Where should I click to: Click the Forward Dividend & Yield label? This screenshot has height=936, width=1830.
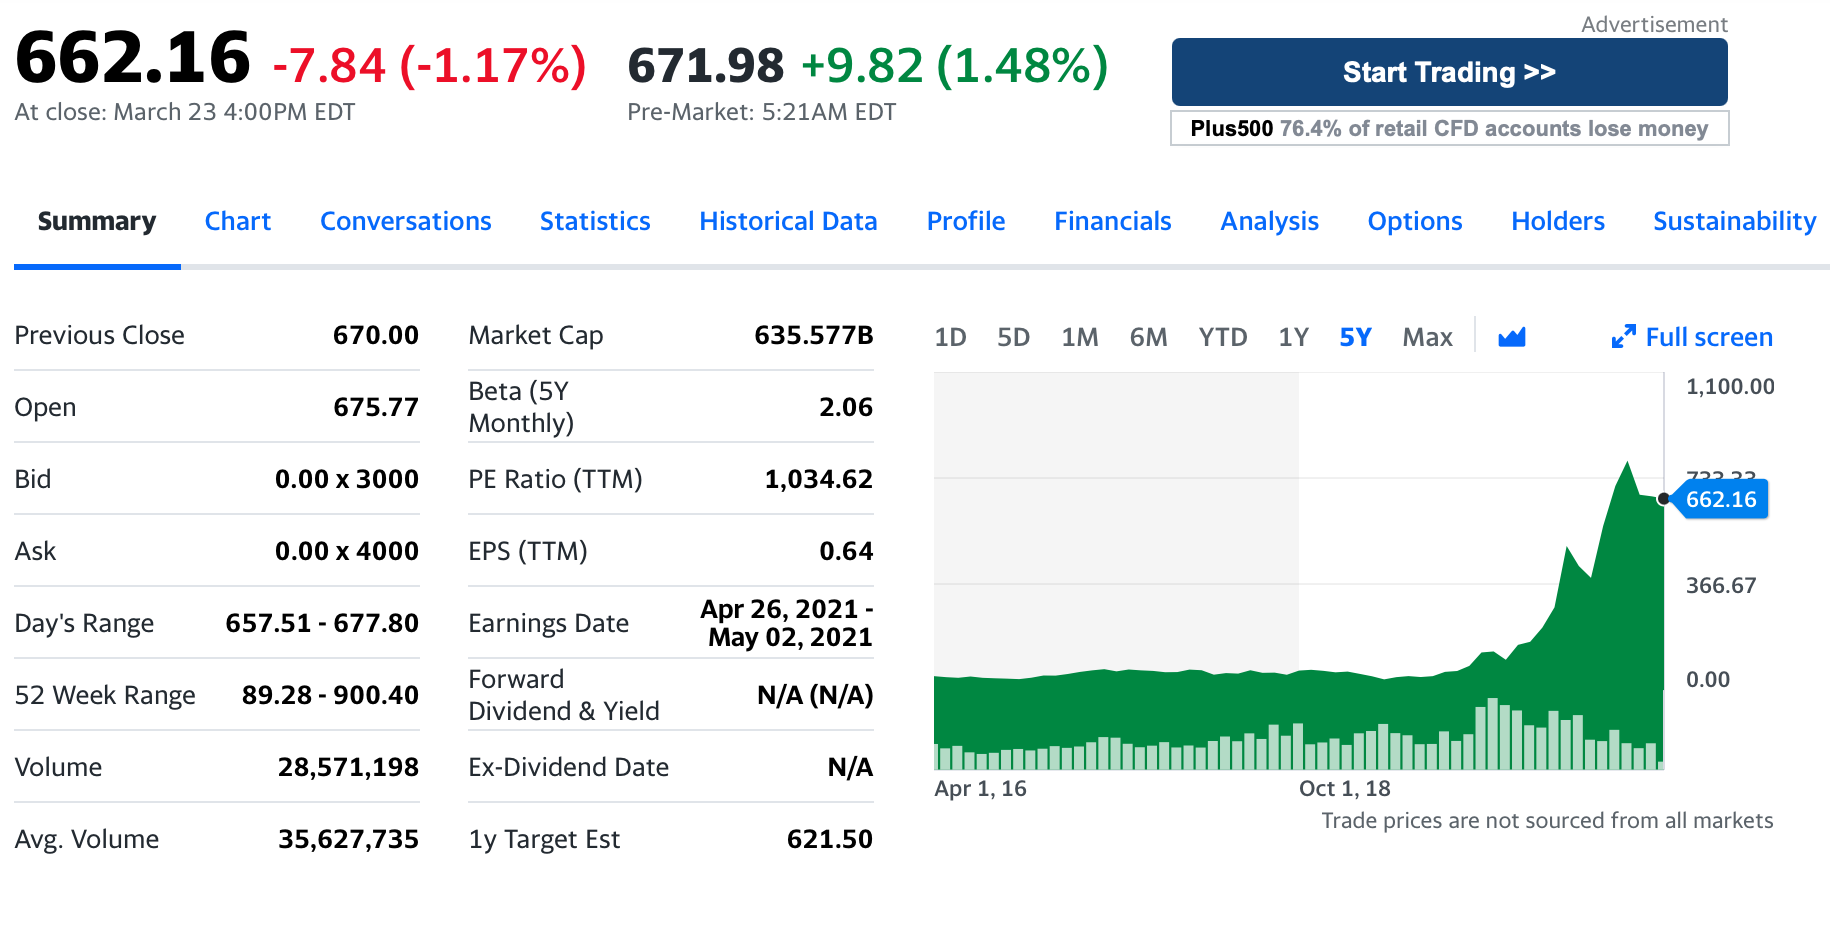pos(564,695)
